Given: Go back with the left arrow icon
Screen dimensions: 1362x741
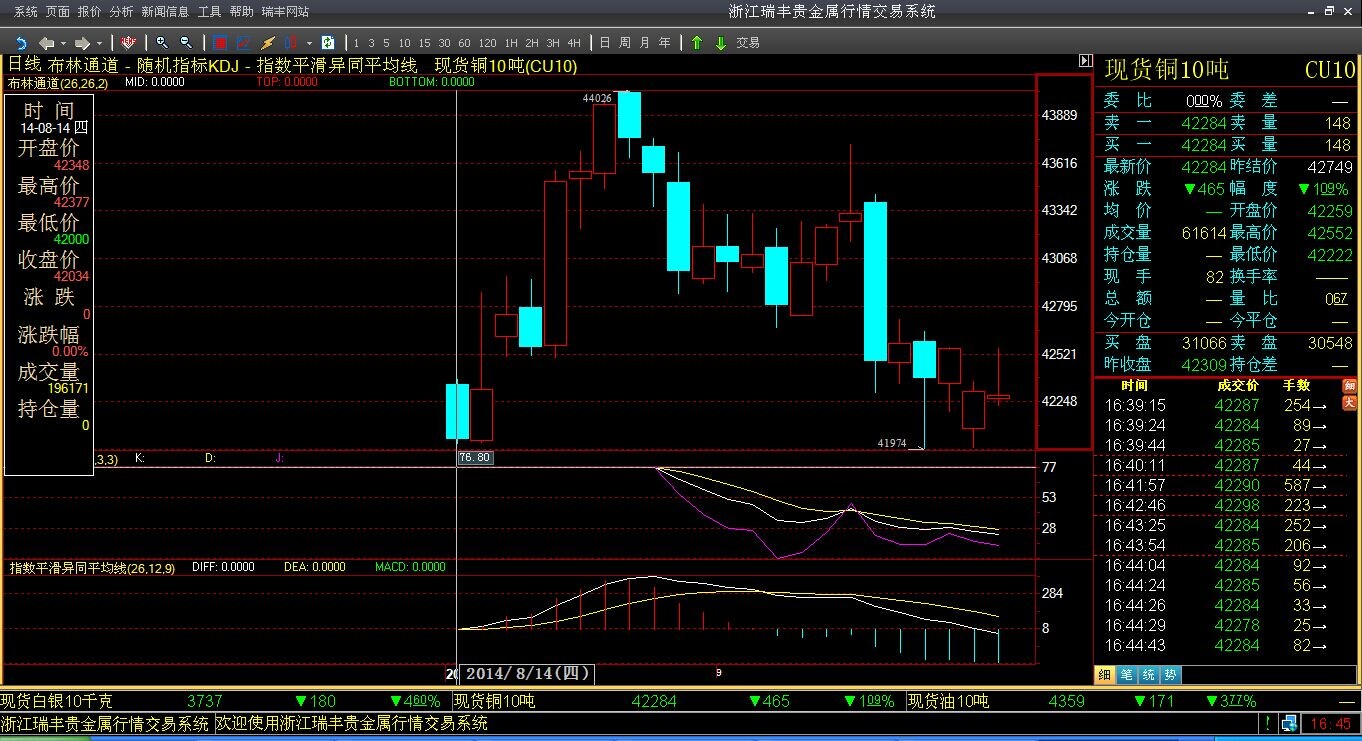Looking at the screenshot, I should (x=46, y=43).
